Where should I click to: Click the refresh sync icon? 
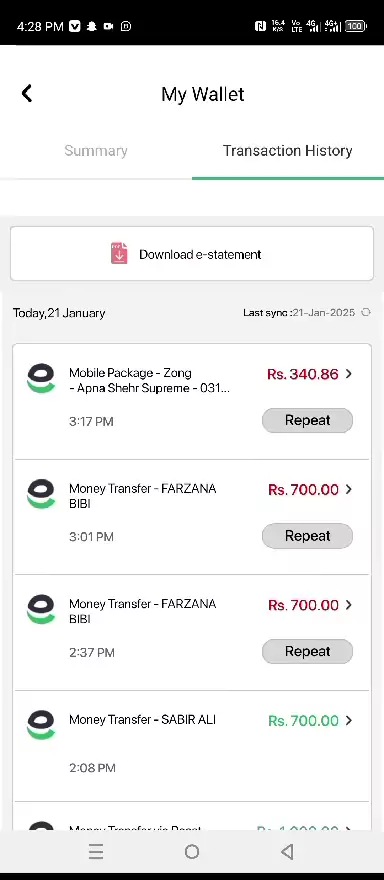(x=366, y=313)
